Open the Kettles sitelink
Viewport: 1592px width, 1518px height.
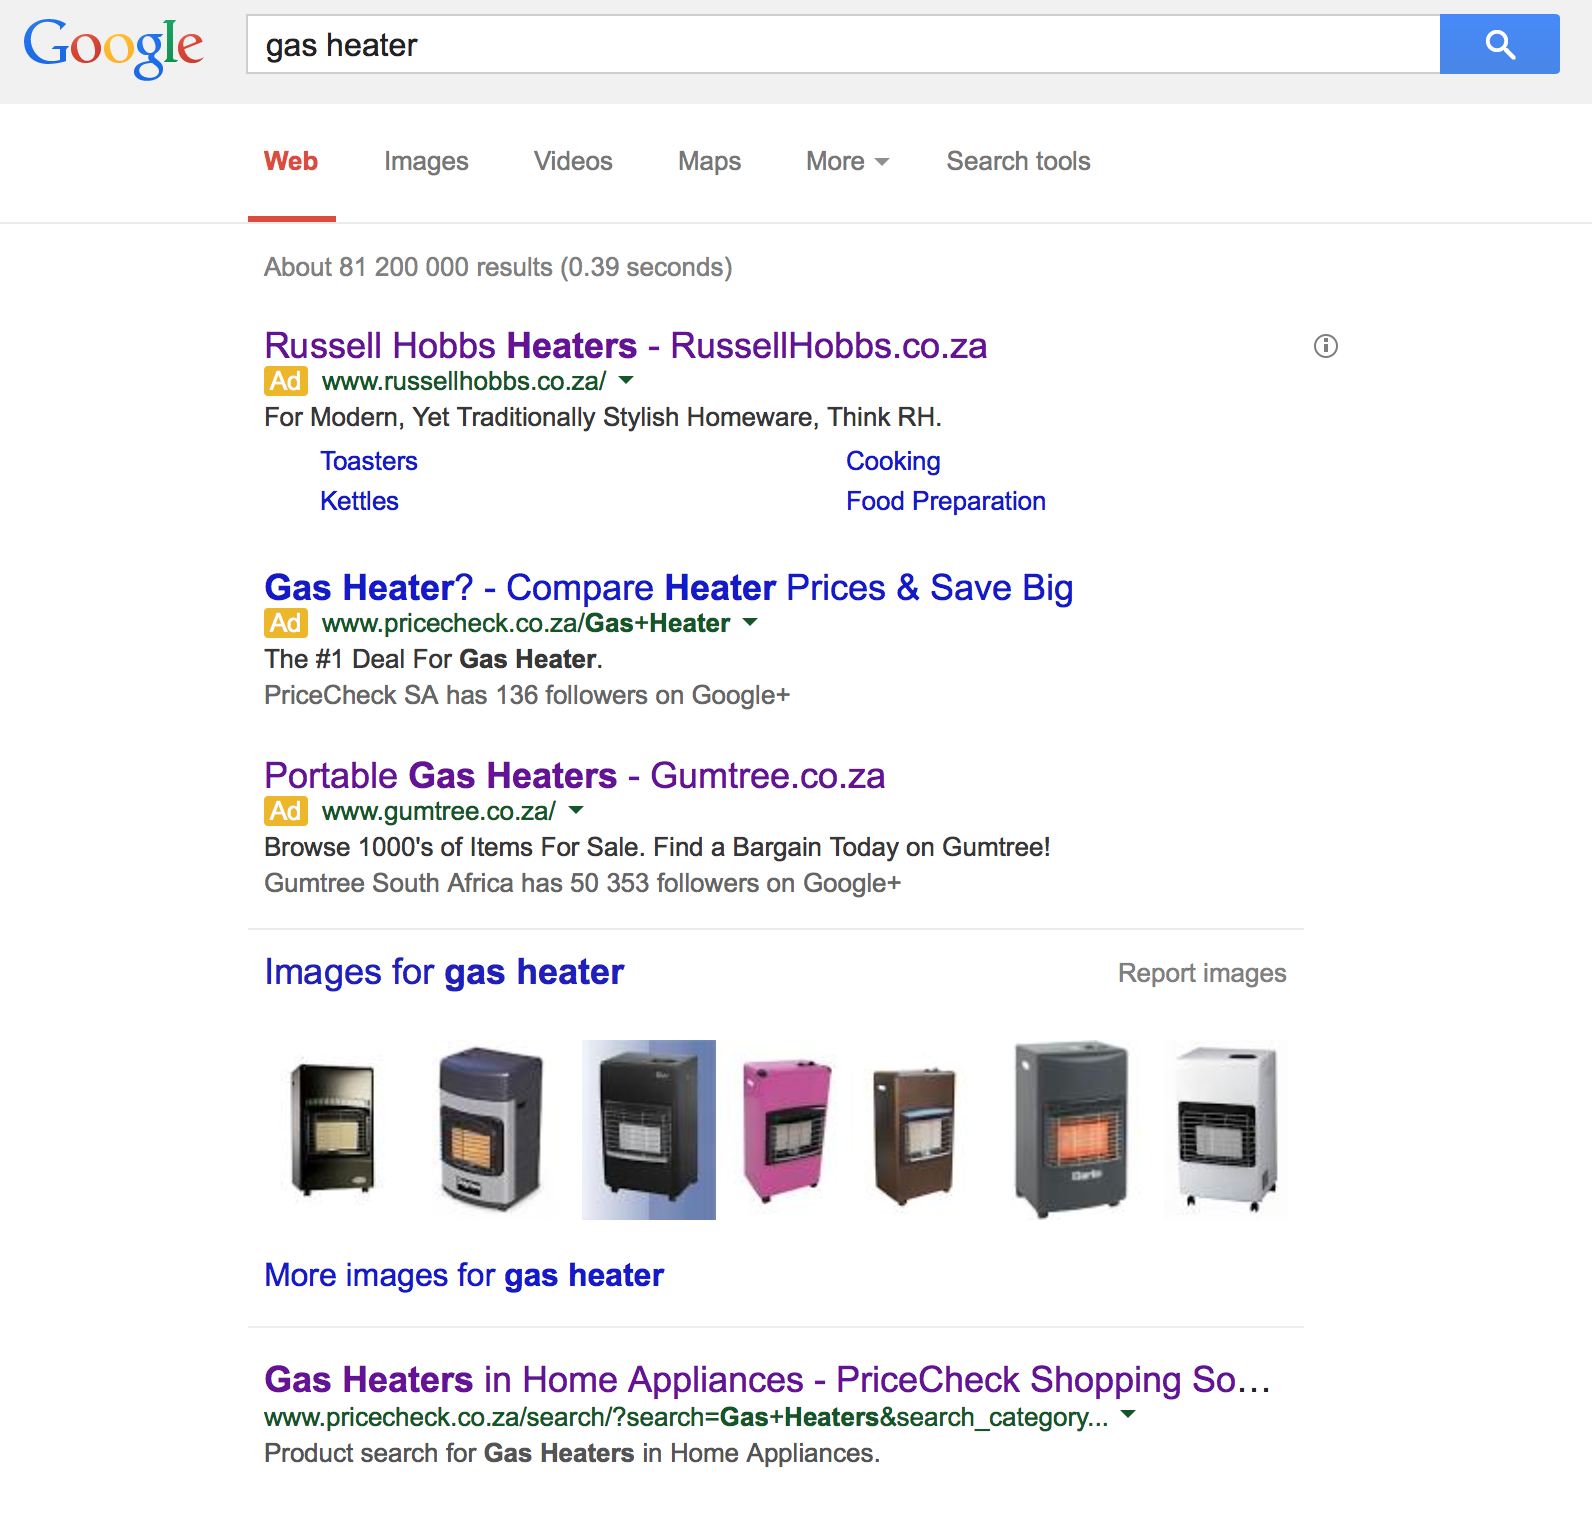click(x=359, y=501)
